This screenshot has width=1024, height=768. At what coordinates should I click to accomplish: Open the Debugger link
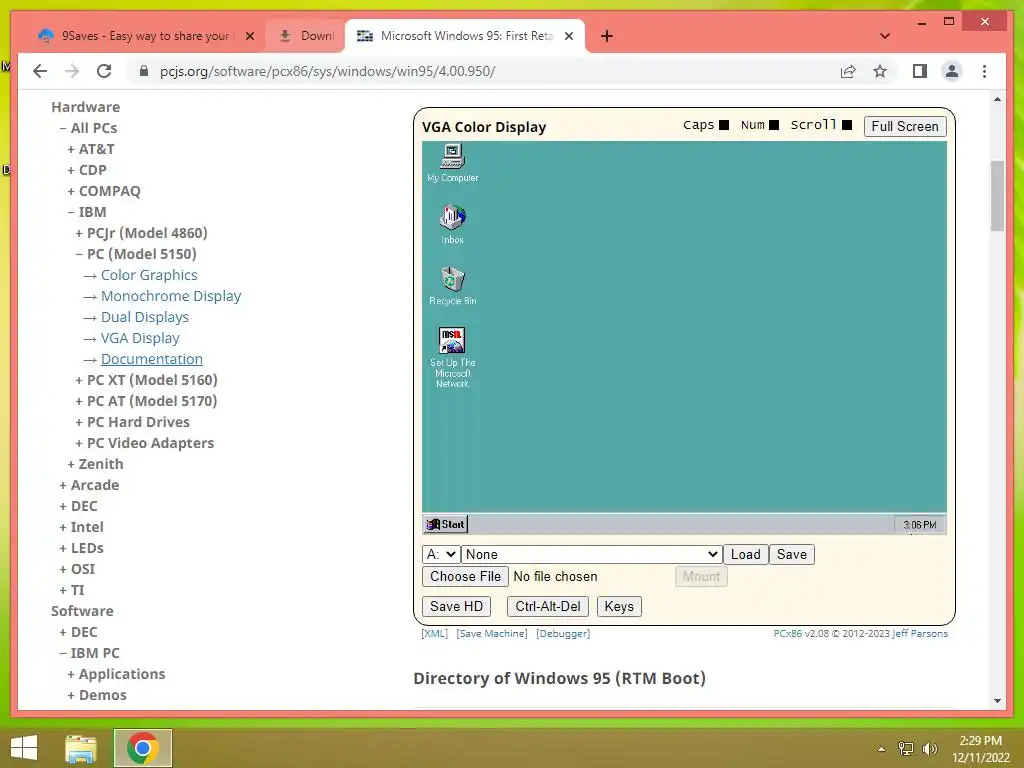[563, 633]
